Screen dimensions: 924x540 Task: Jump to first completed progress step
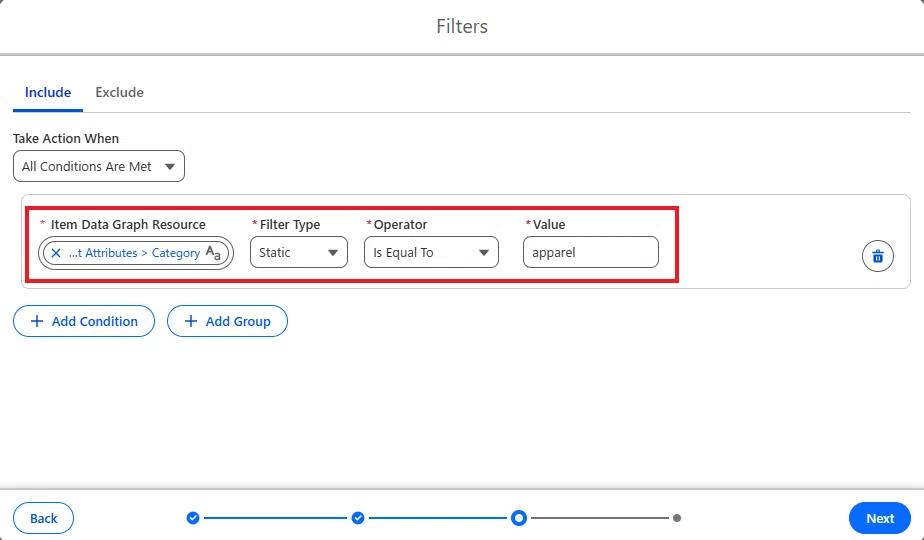(193, 518)
